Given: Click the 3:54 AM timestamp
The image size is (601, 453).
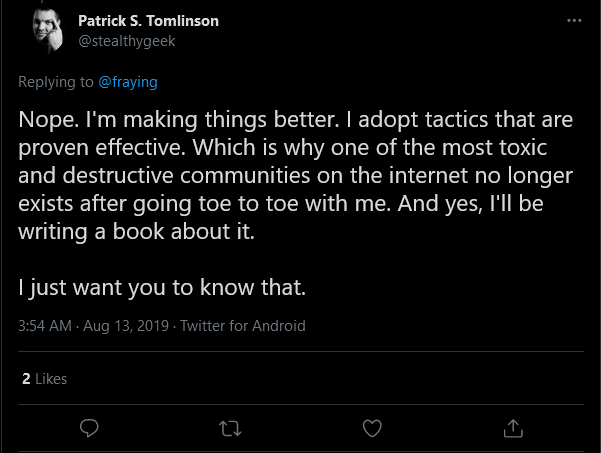Looking at the screenshot, I should point(45,326).
